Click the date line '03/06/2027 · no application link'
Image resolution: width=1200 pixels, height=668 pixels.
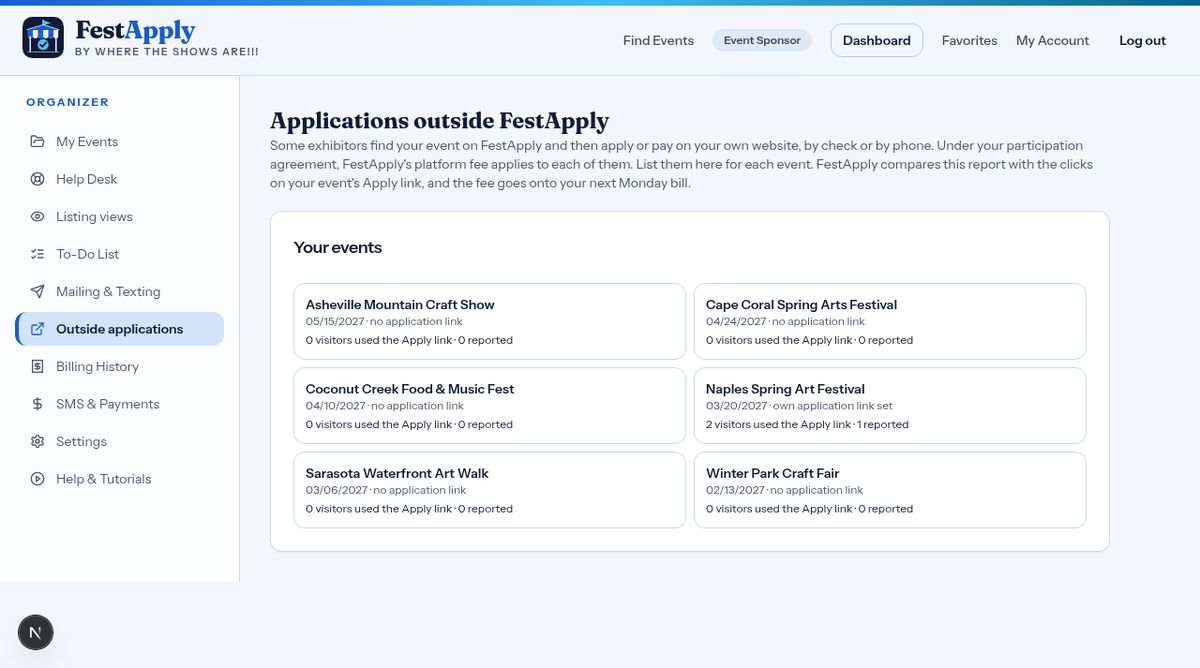click(386, 490)
